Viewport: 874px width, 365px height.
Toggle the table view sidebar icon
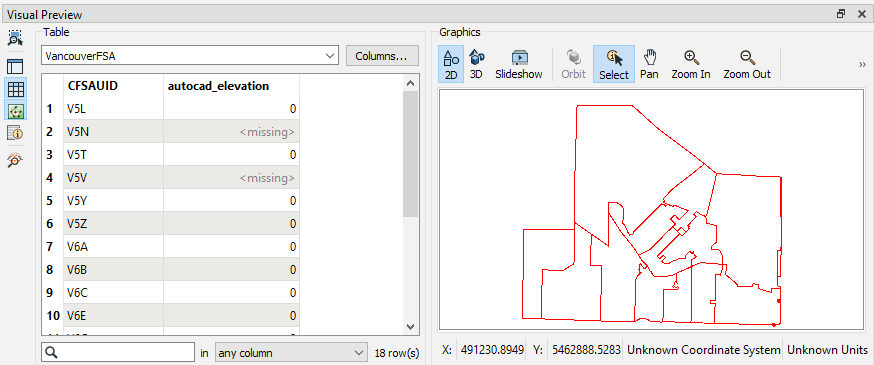point(15,88)
